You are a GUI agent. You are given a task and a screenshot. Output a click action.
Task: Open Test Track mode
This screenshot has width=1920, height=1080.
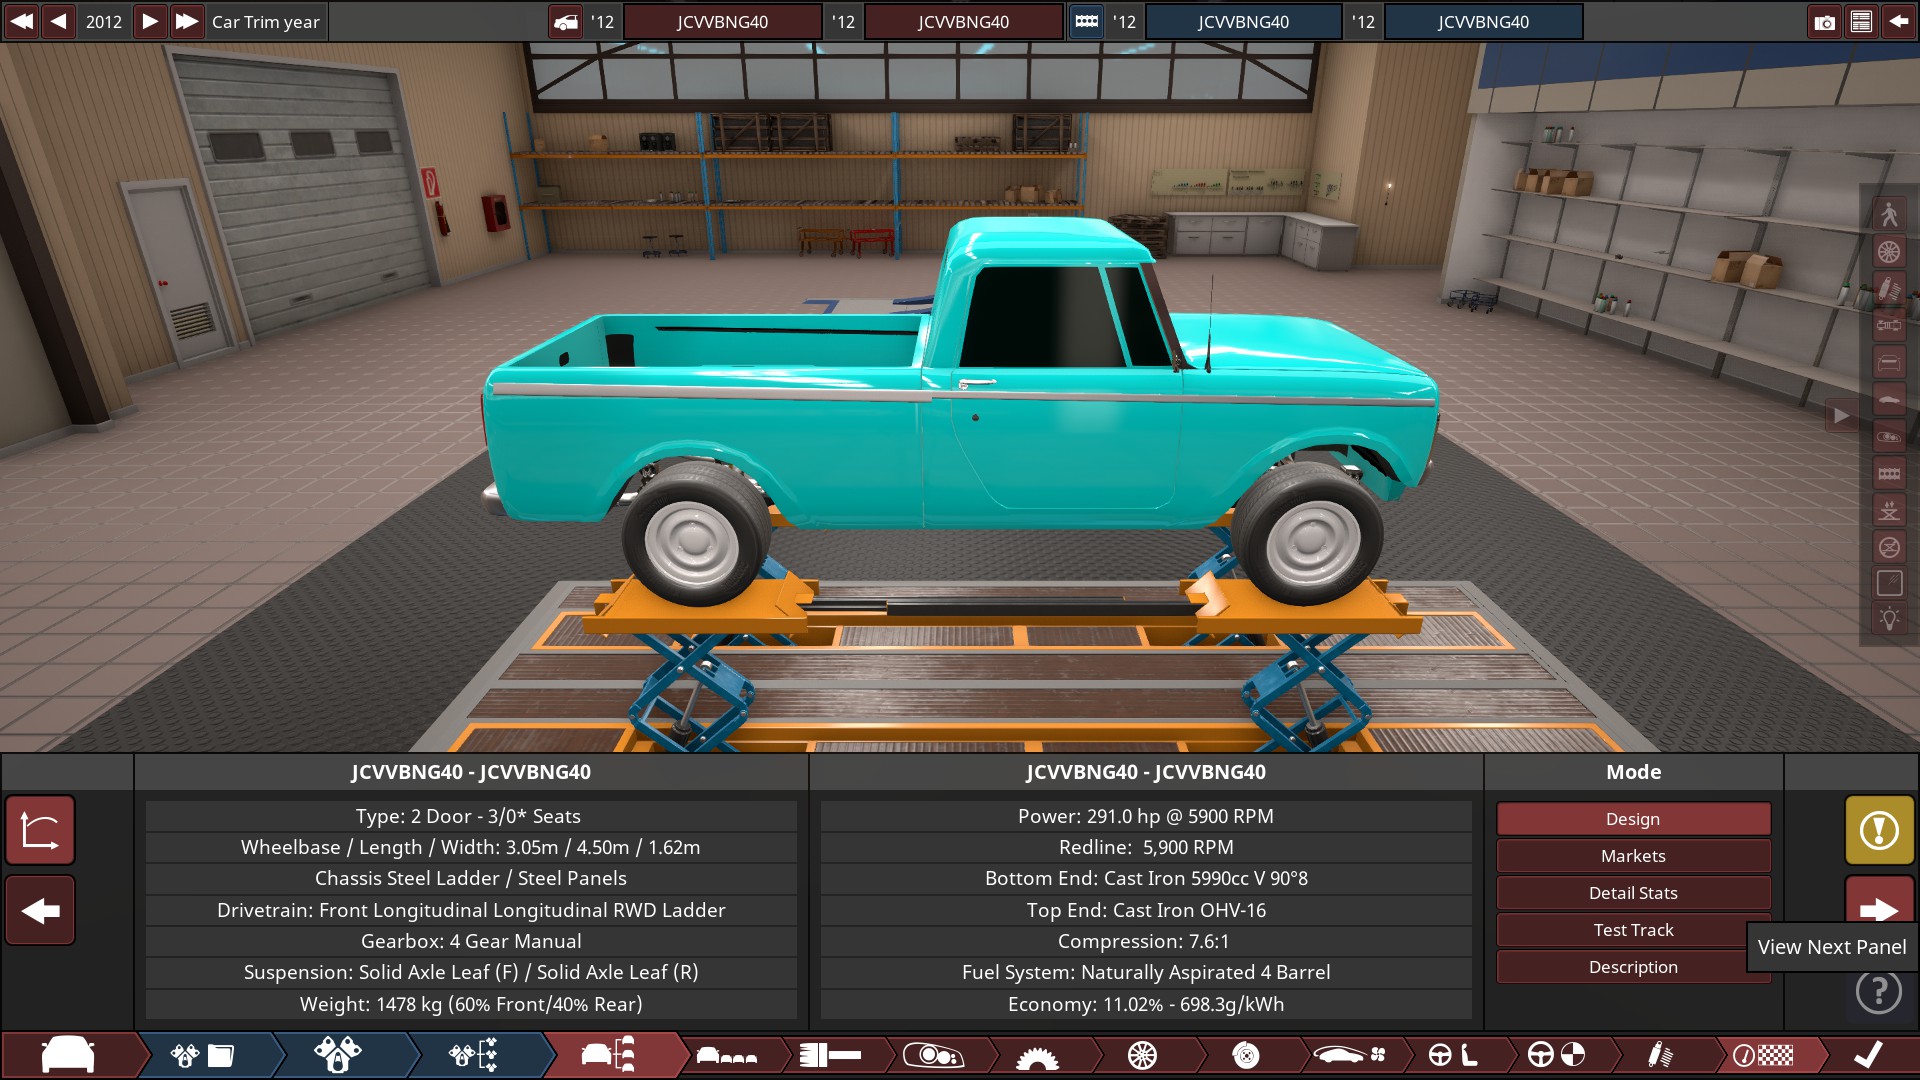click(x=1633, y=930)
